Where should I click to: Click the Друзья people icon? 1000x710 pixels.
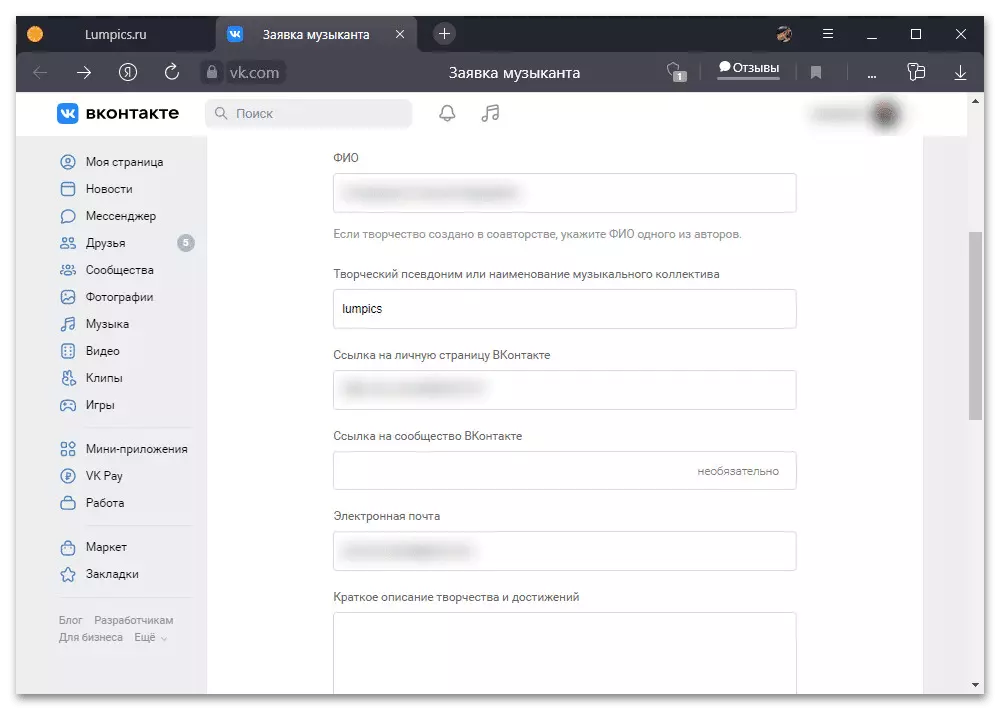tap(68, 243)
